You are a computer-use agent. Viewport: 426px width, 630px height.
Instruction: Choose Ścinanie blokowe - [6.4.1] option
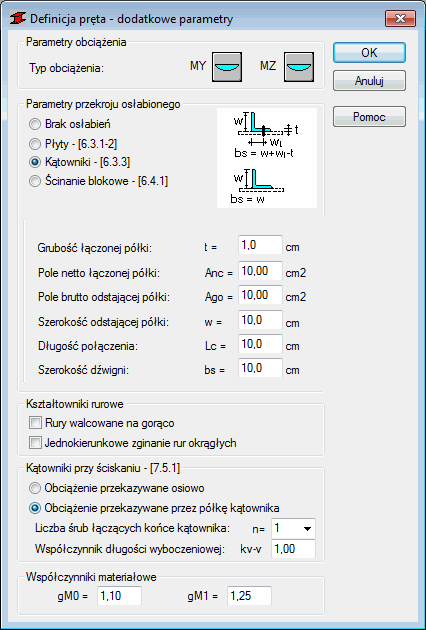[99, 182]
